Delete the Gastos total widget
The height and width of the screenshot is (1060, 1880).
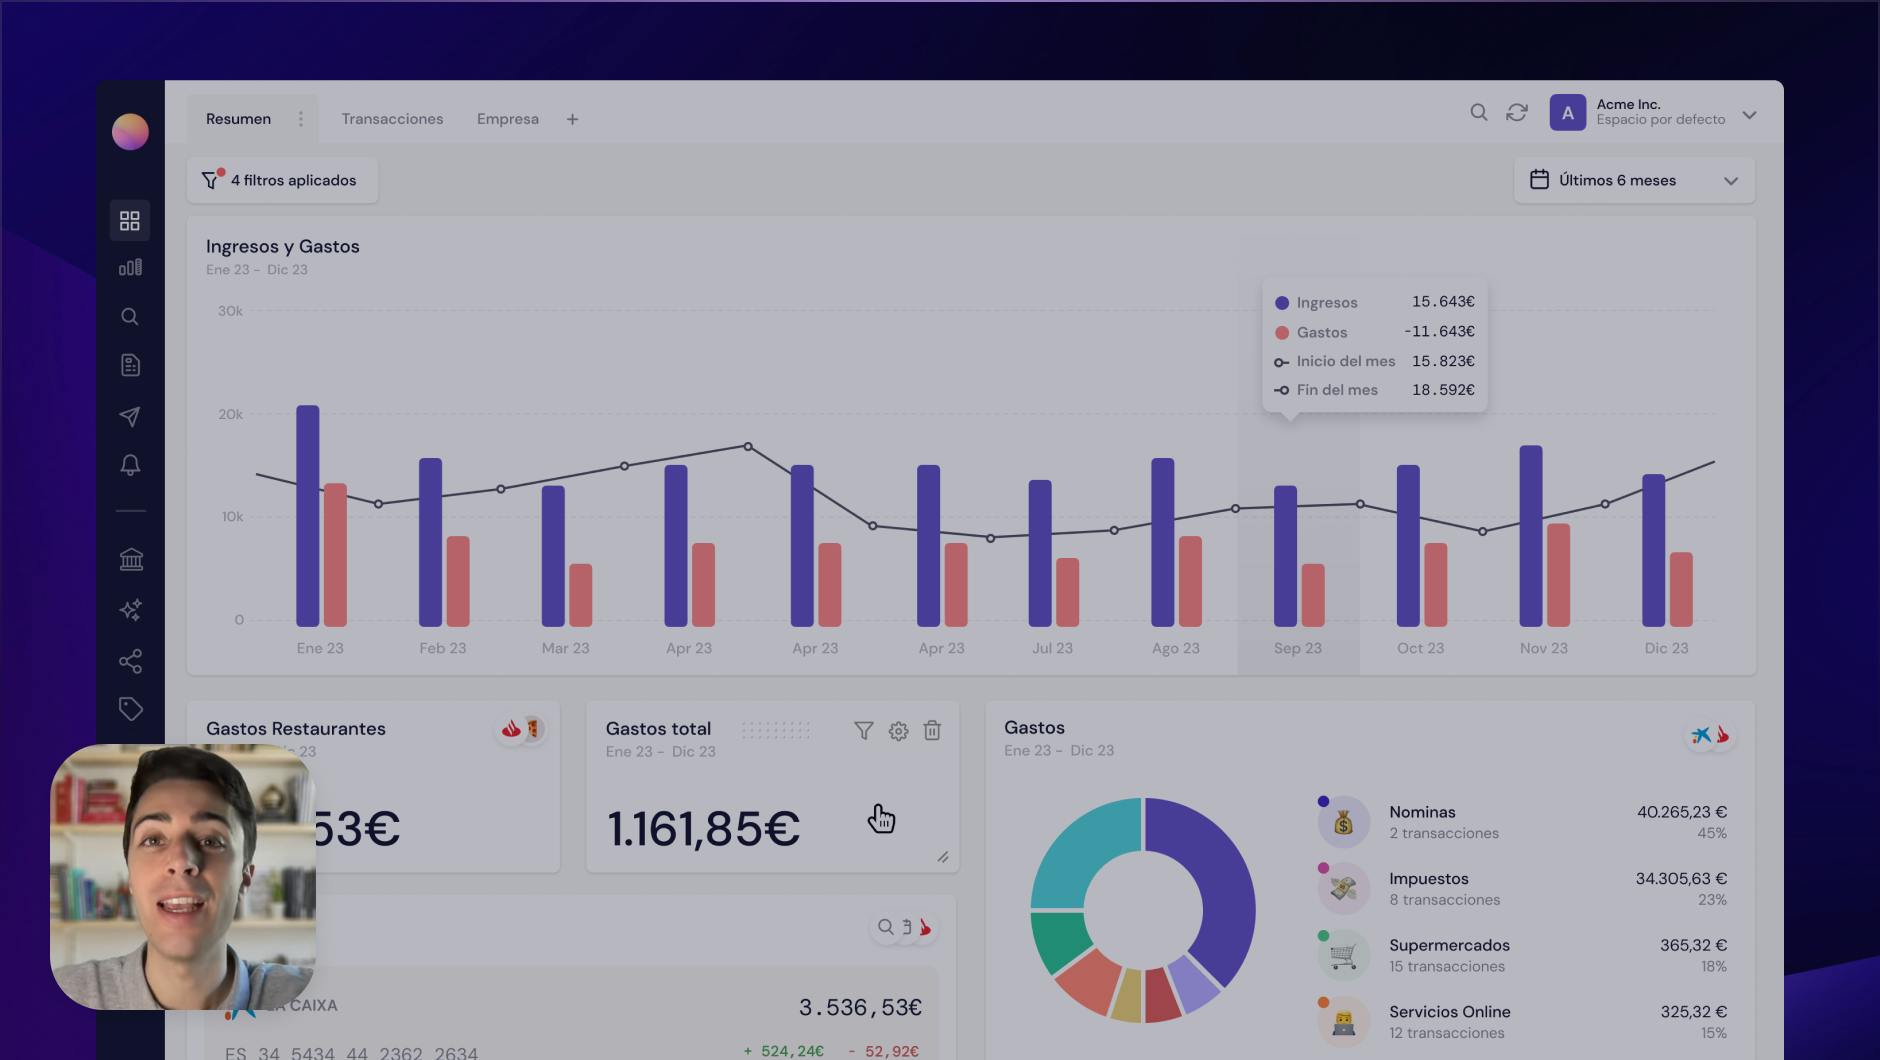[932, 731]
